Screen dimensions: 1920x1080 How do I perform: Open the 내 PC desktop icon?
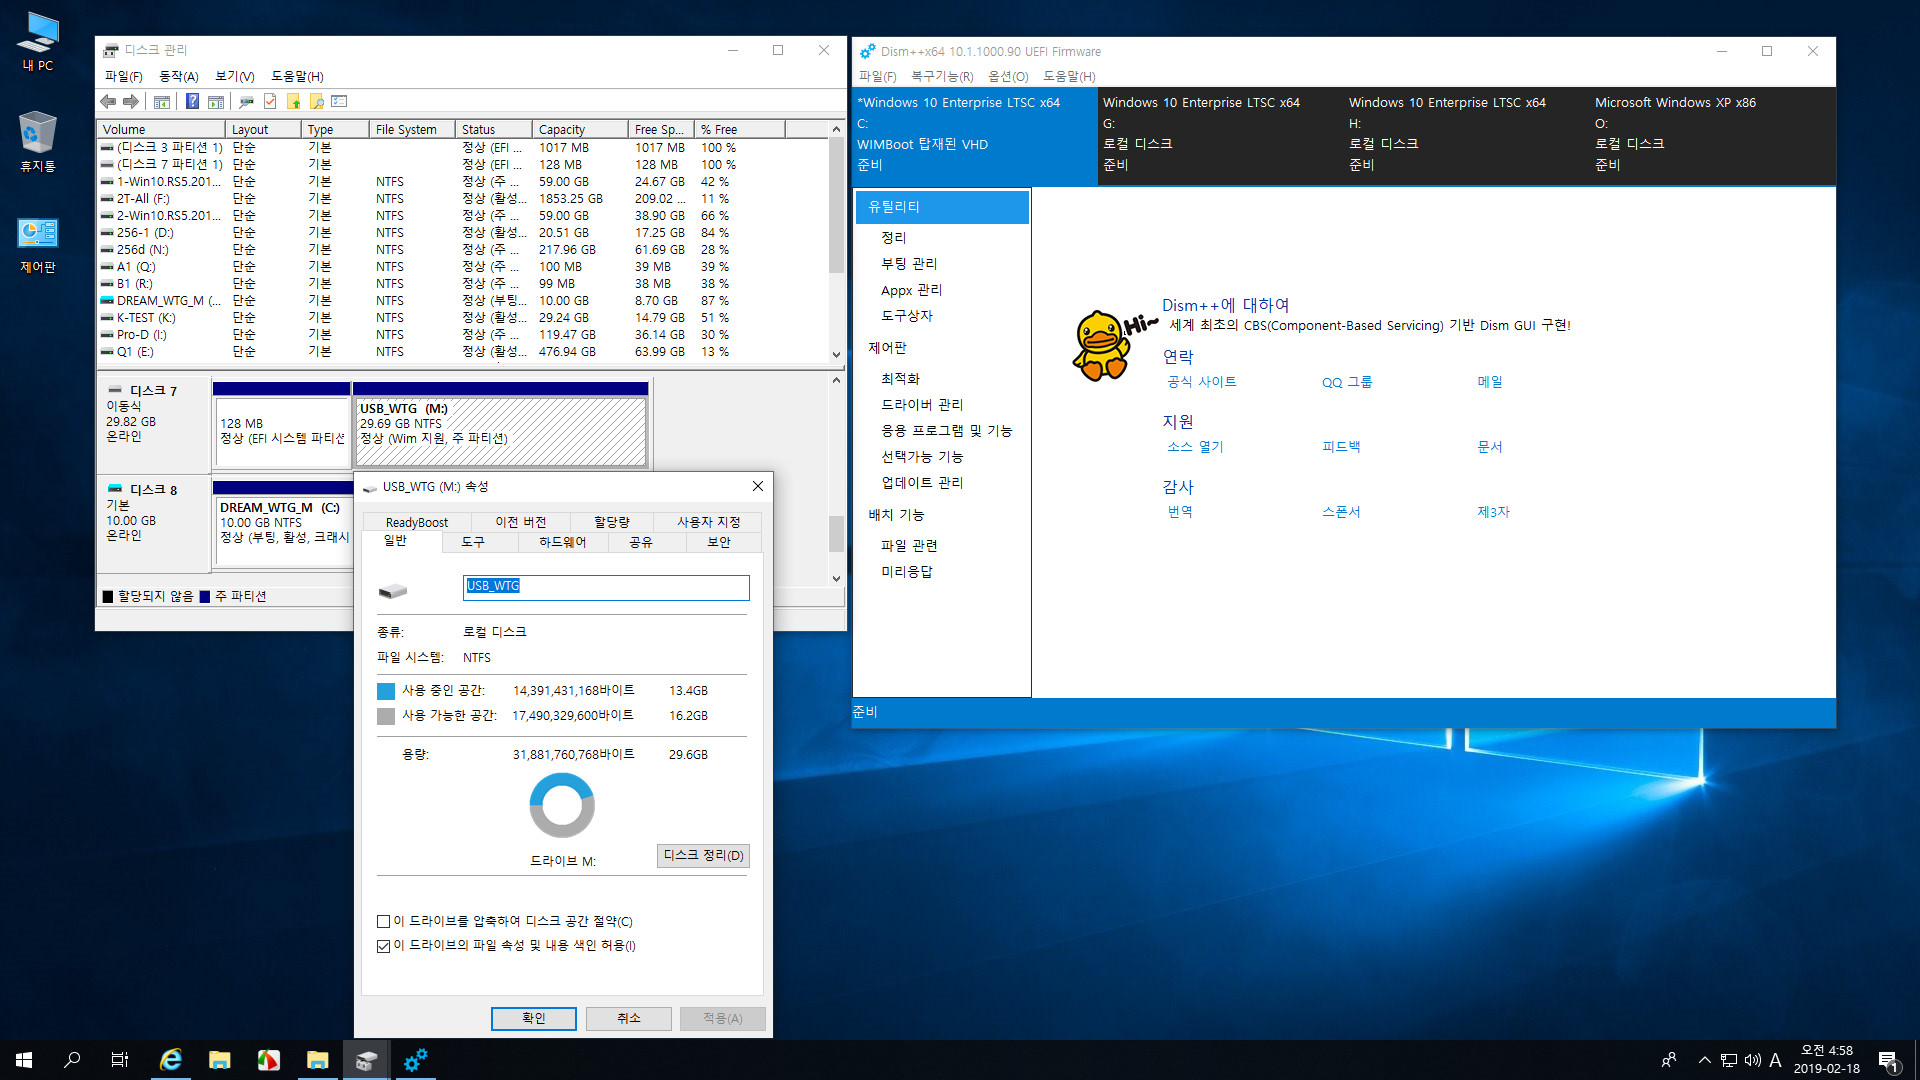pyautogui.click(x=38, y=41)
